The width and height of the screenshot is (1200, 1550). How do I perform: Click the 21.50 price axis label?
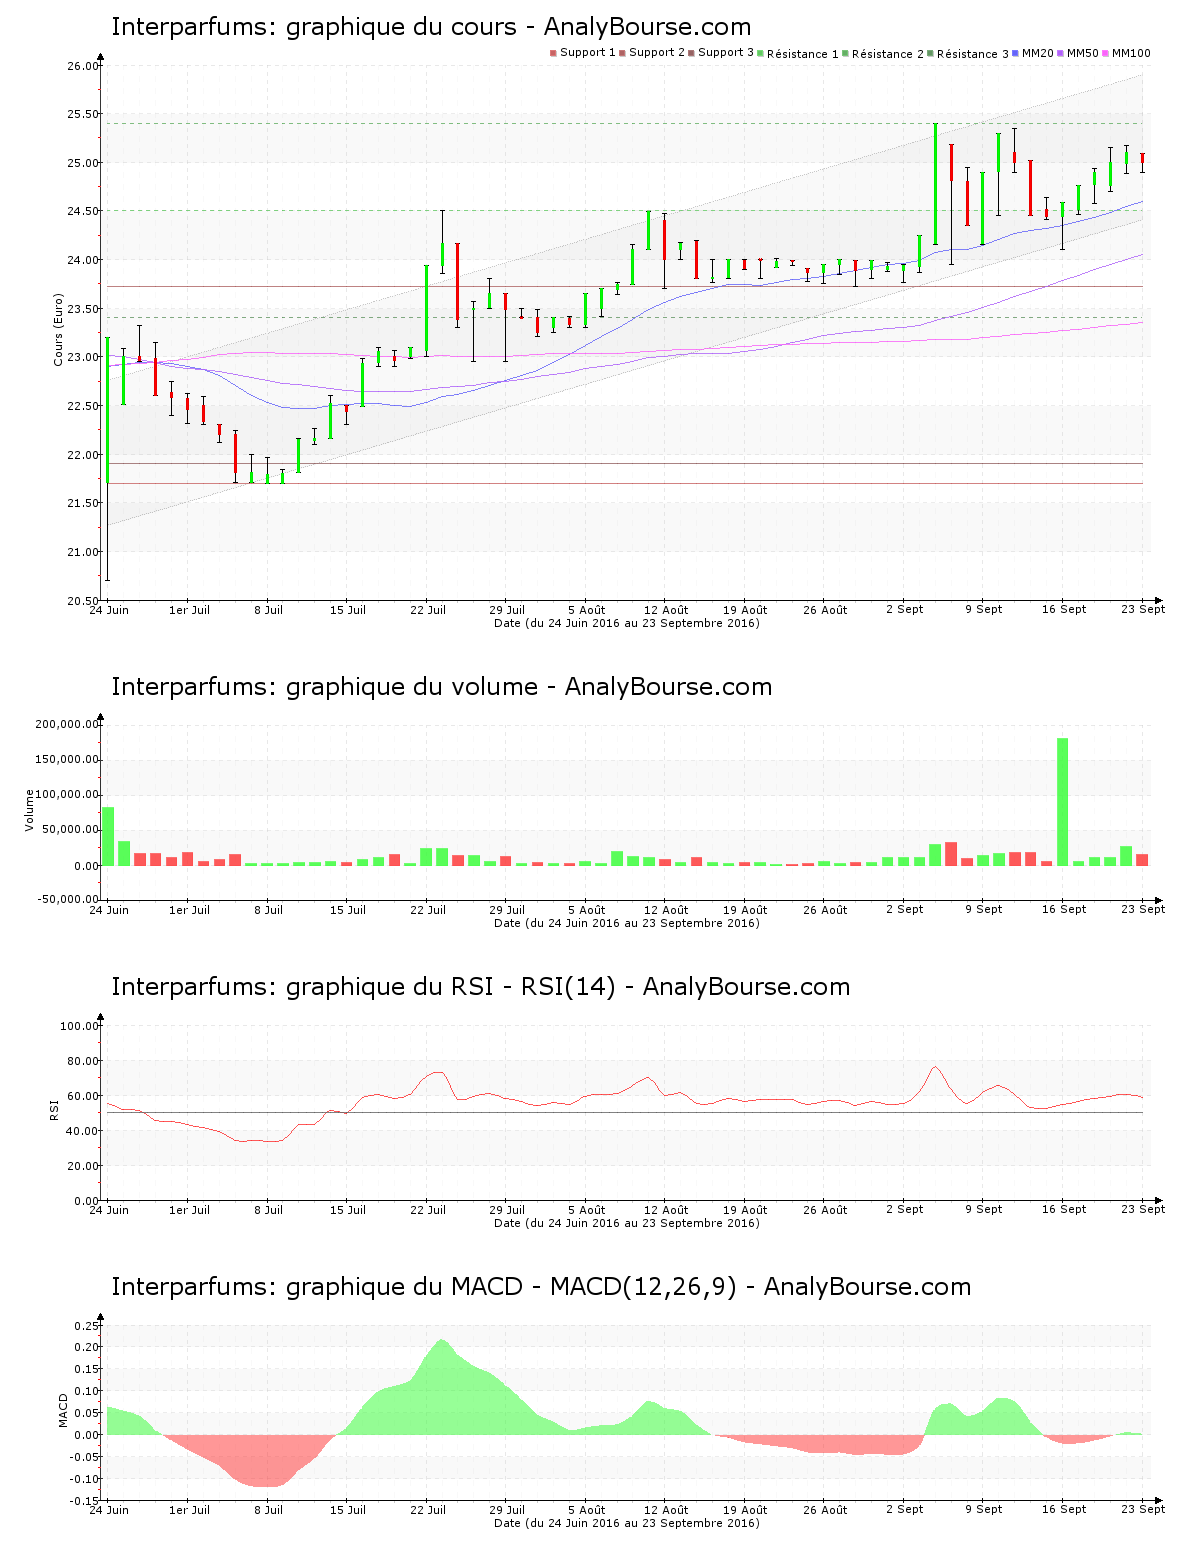(x=83, y=504)
